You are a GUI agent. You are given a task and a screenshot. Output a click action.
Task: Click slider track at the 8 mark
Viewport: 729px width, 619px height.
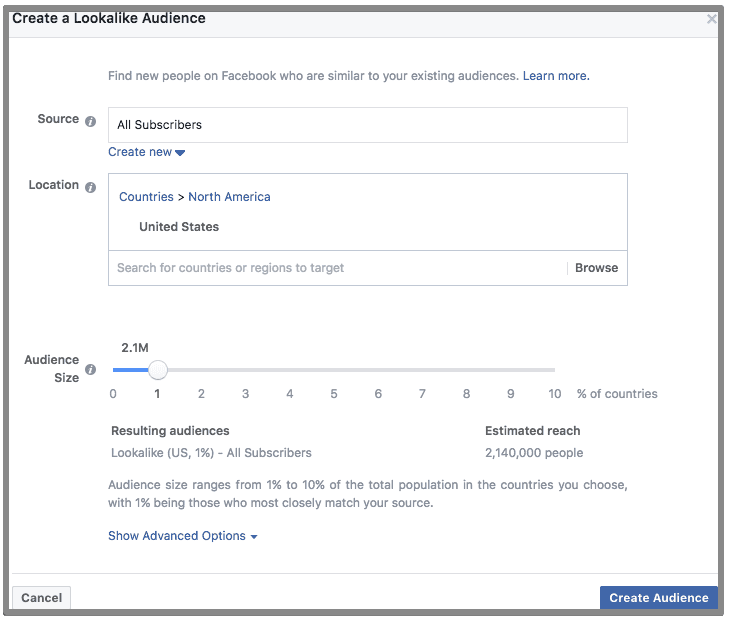pos(466,370)
